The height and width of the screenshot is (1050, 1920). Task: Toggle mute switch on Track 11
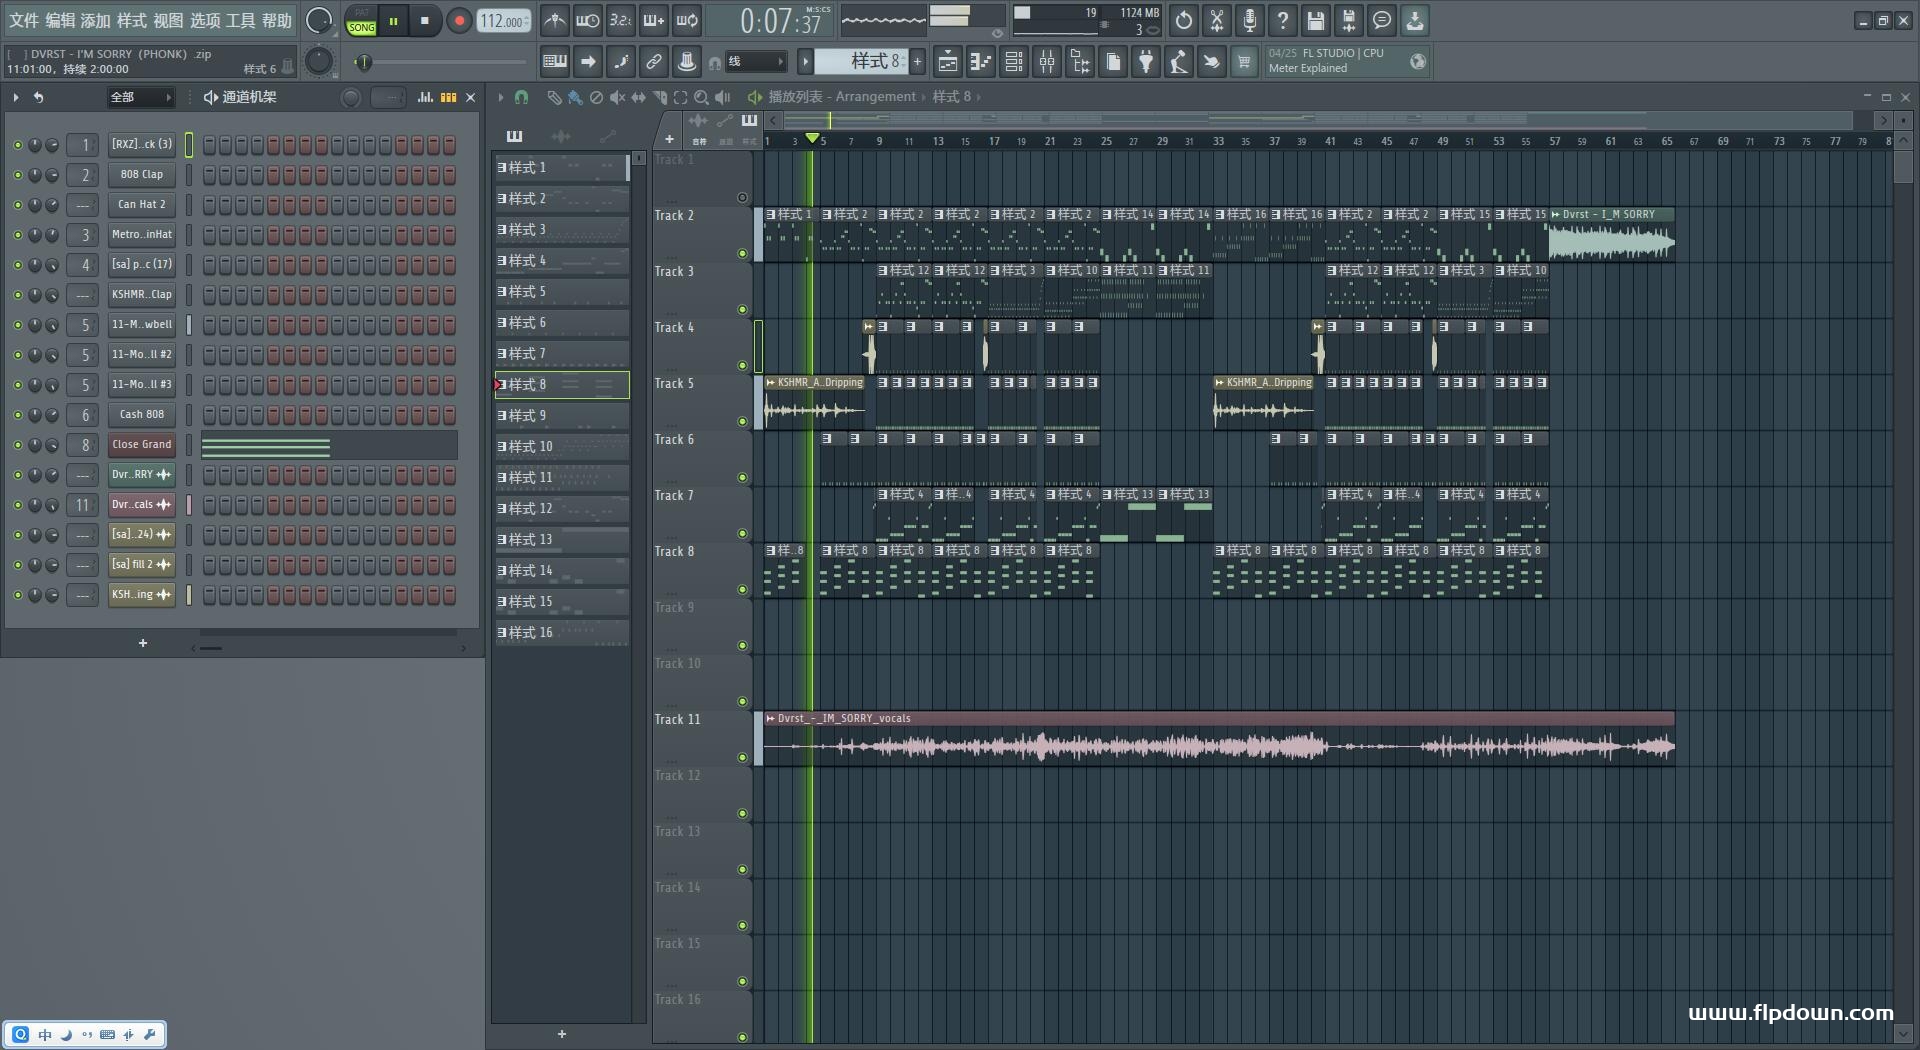coord(742,758)
